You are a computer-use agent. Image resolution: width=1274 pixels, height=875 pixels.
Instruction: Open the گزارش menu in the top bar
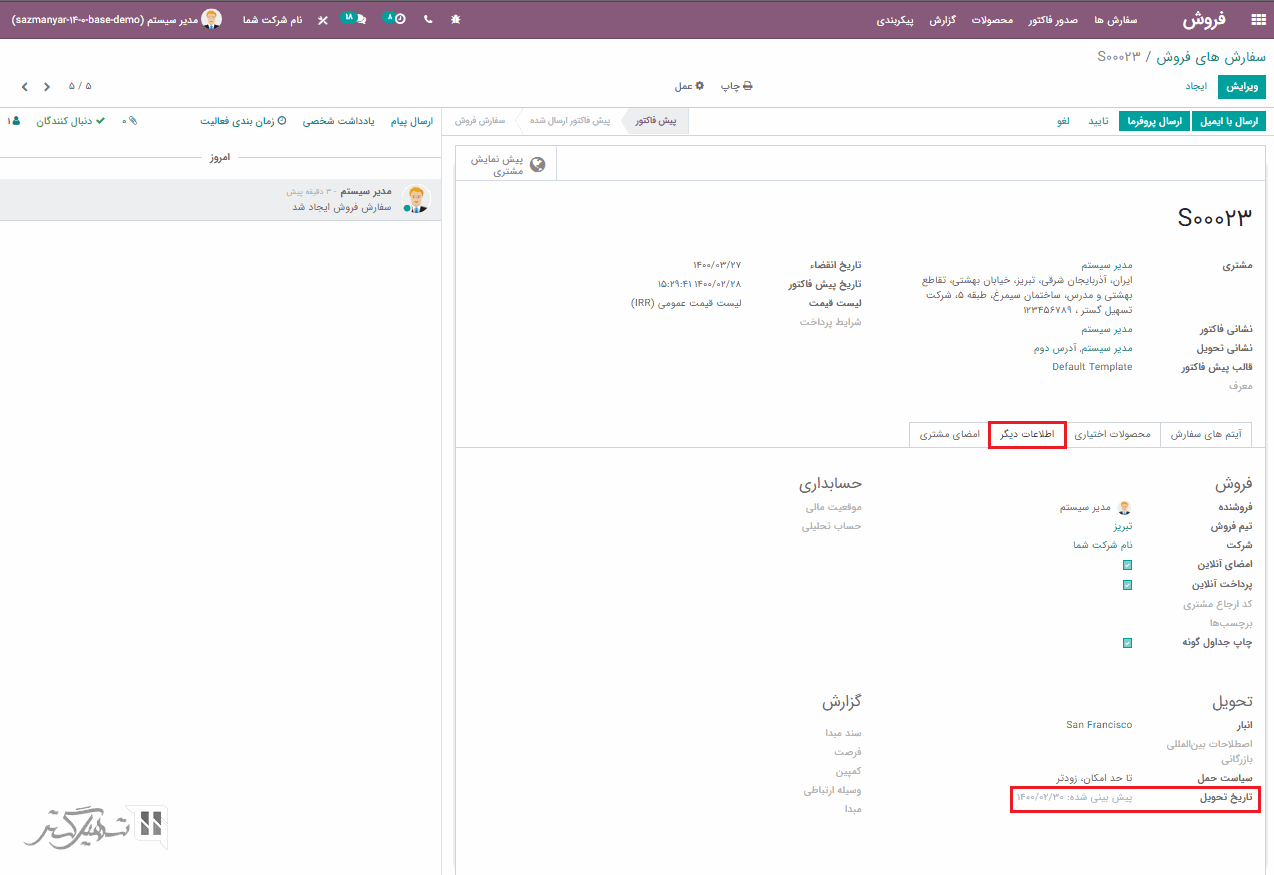click(943, 20)
